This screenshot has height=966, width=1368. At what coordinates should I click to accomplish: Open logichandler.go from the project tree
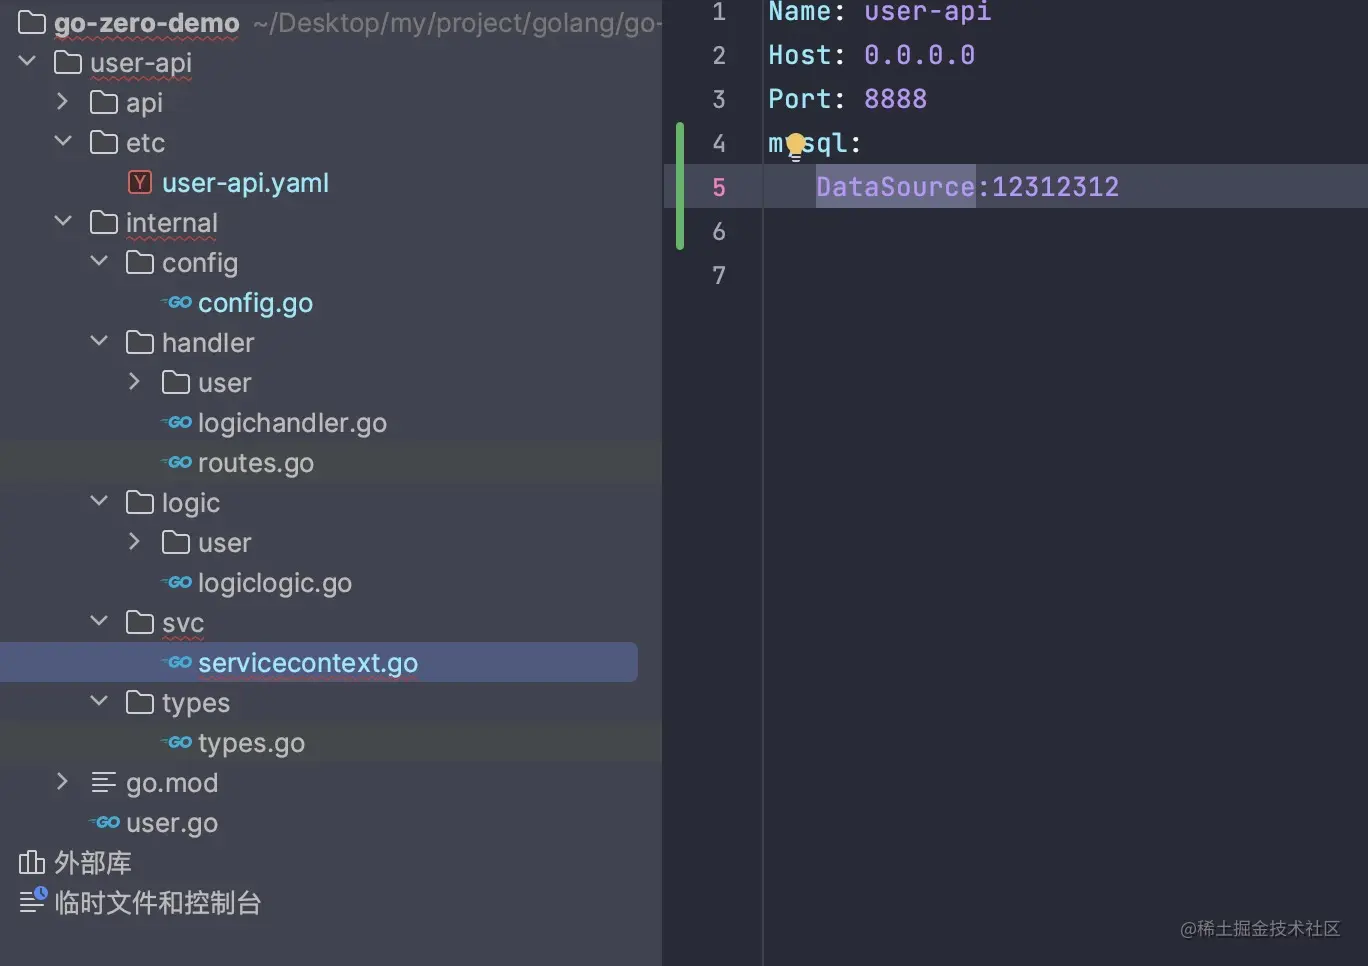289,422
